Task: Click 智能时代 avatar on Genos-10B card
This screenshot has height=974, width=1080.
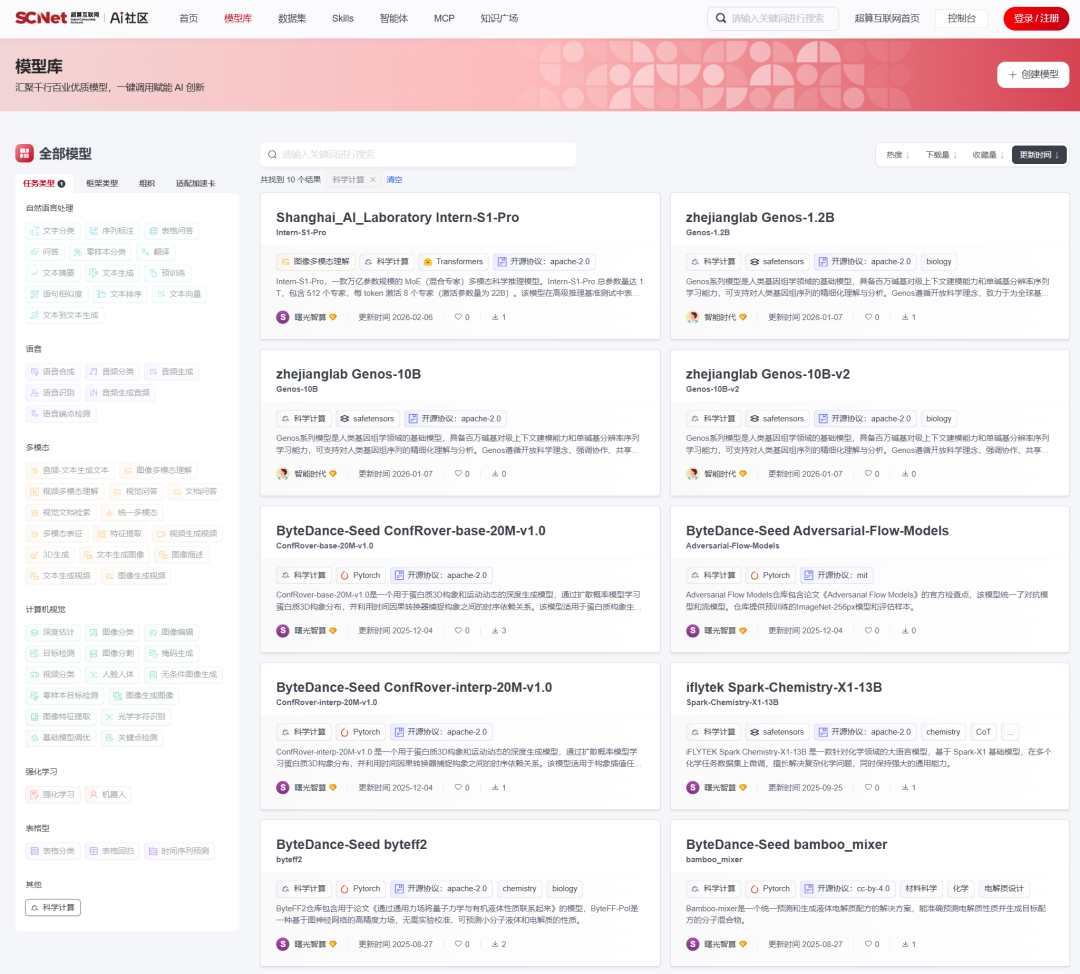Action: coord(282,474)
